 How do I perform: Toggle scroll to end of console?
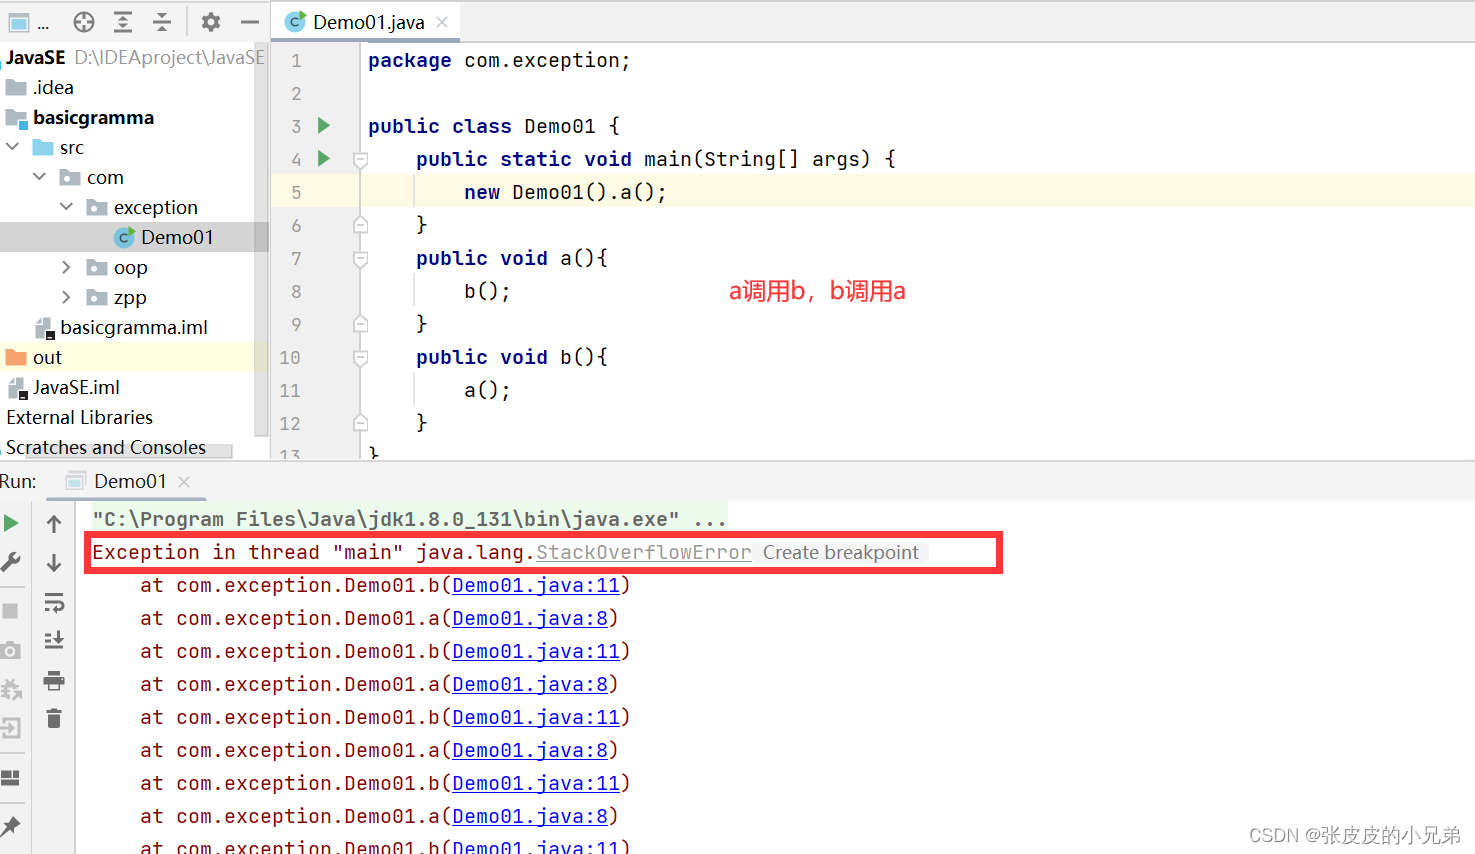[x=54, y=640]
